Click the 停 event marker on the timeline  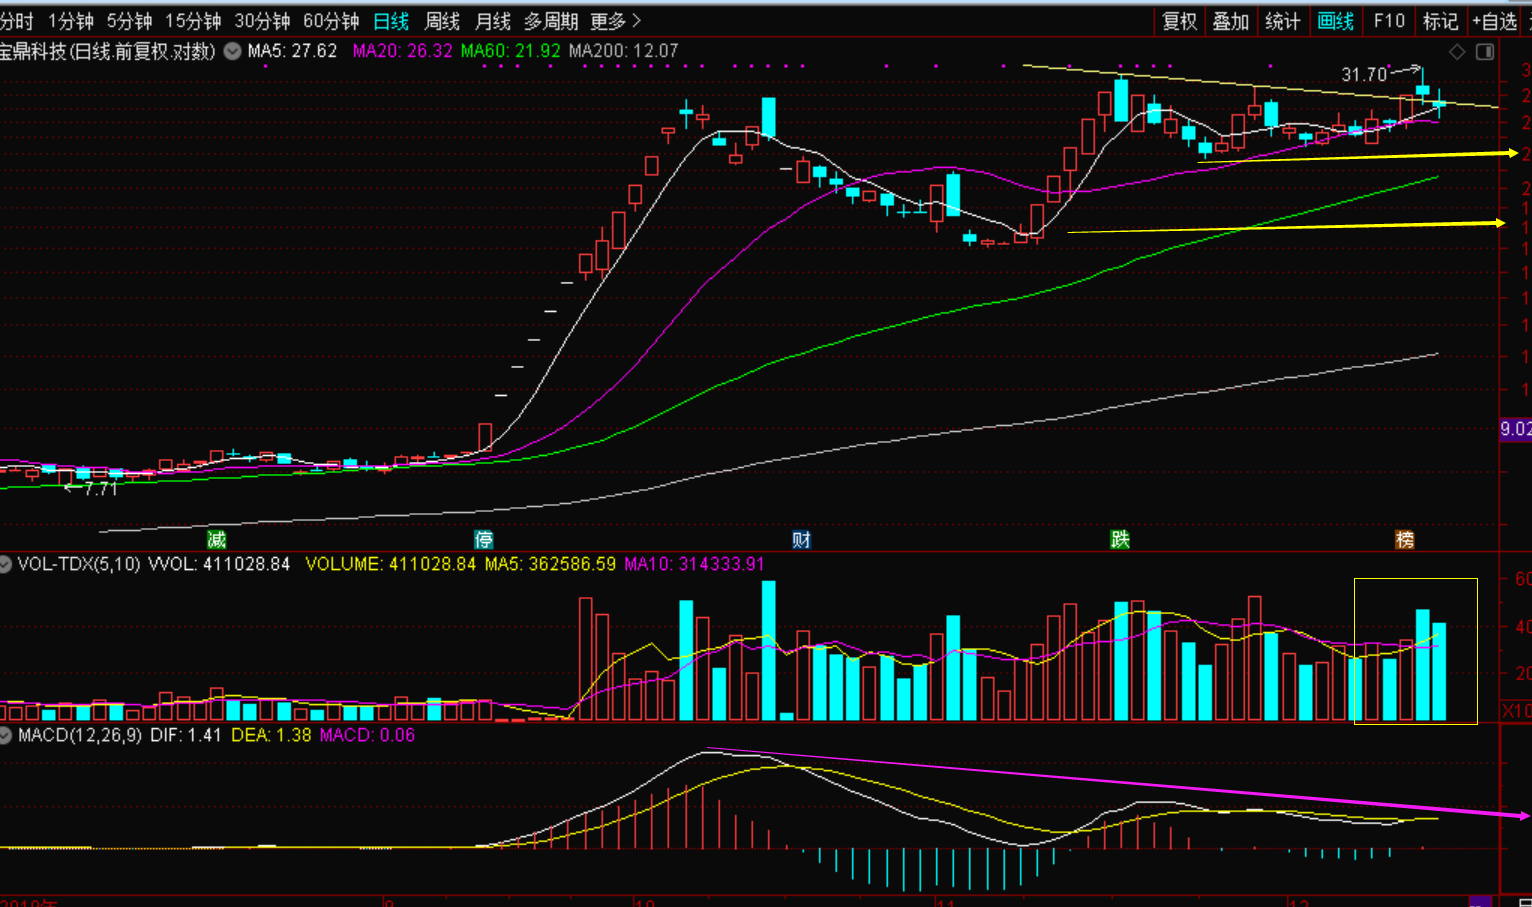coord(484,540)
